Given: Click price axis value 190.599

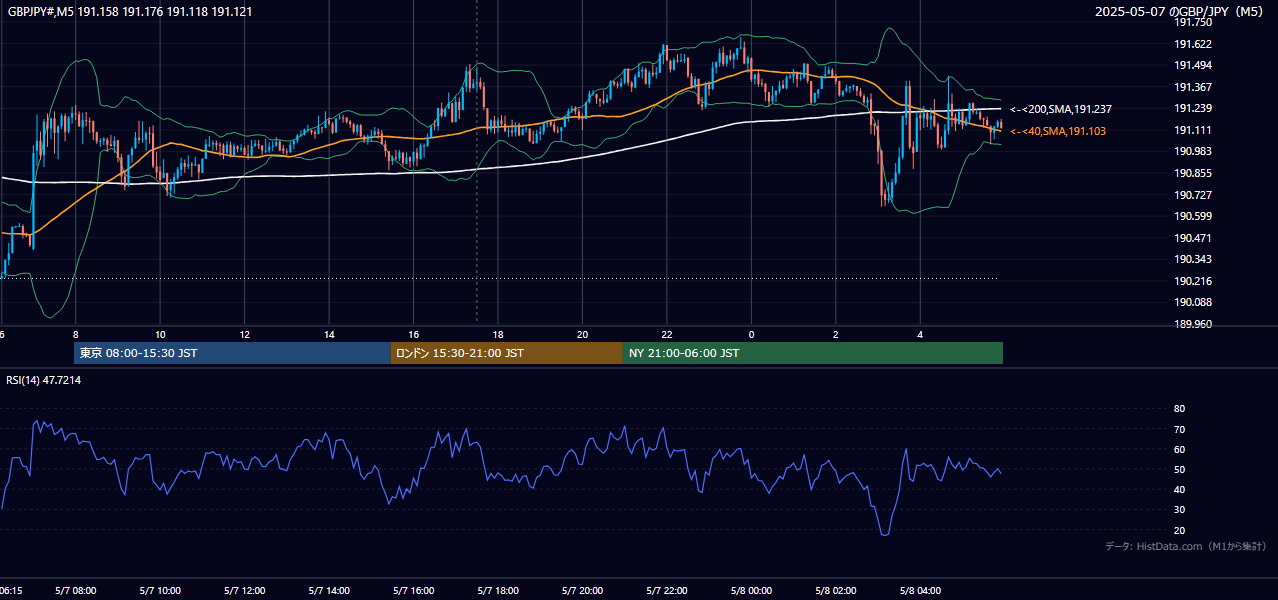Looking at the screenshot, I should point(1192,216).
